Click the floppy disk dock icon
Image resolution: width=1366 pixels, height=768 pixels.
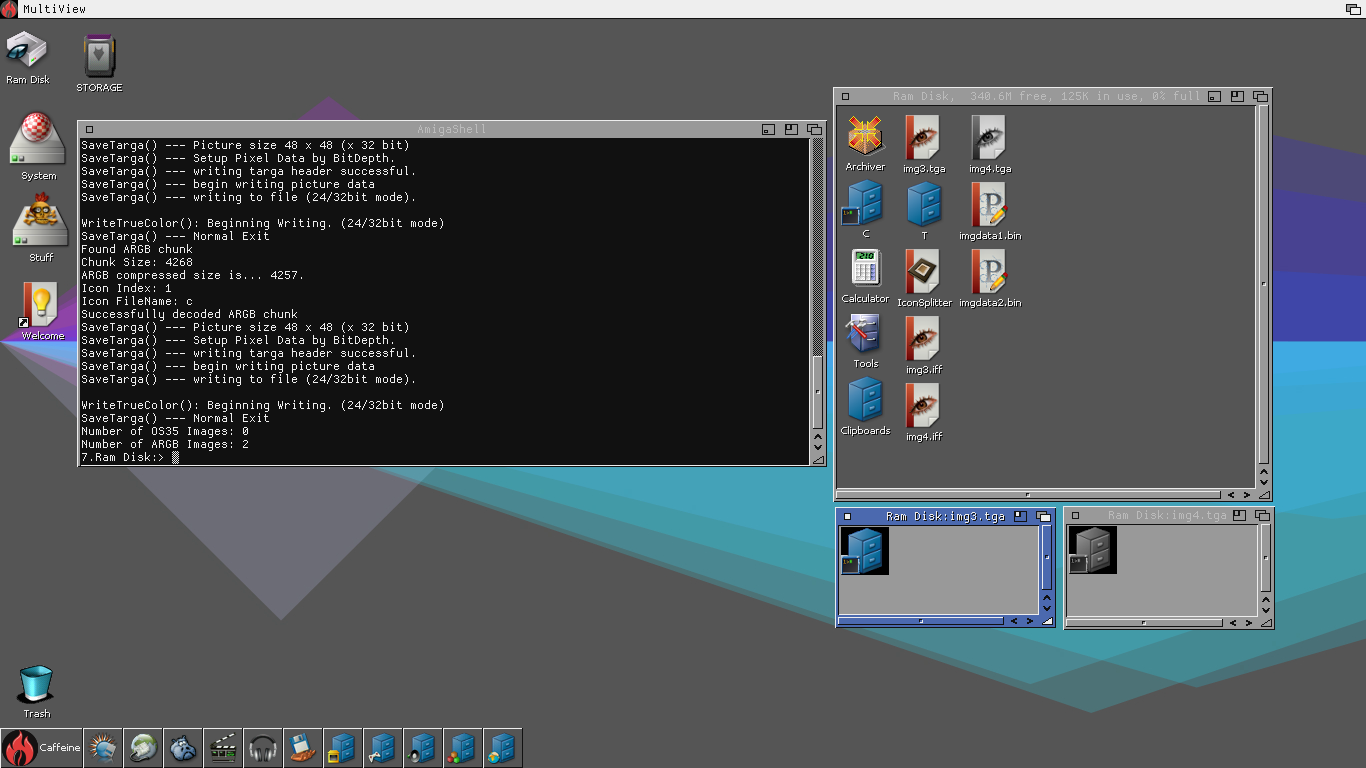point(303,748)
